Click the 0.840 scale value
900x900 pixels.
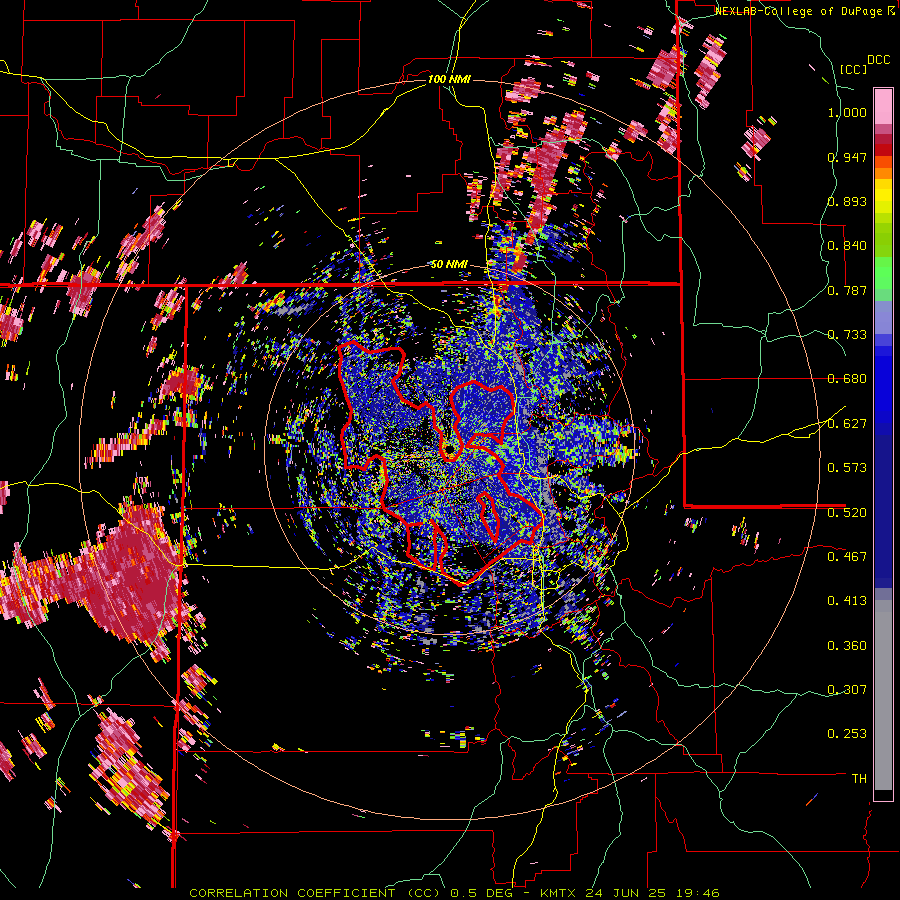pos(847,246)
